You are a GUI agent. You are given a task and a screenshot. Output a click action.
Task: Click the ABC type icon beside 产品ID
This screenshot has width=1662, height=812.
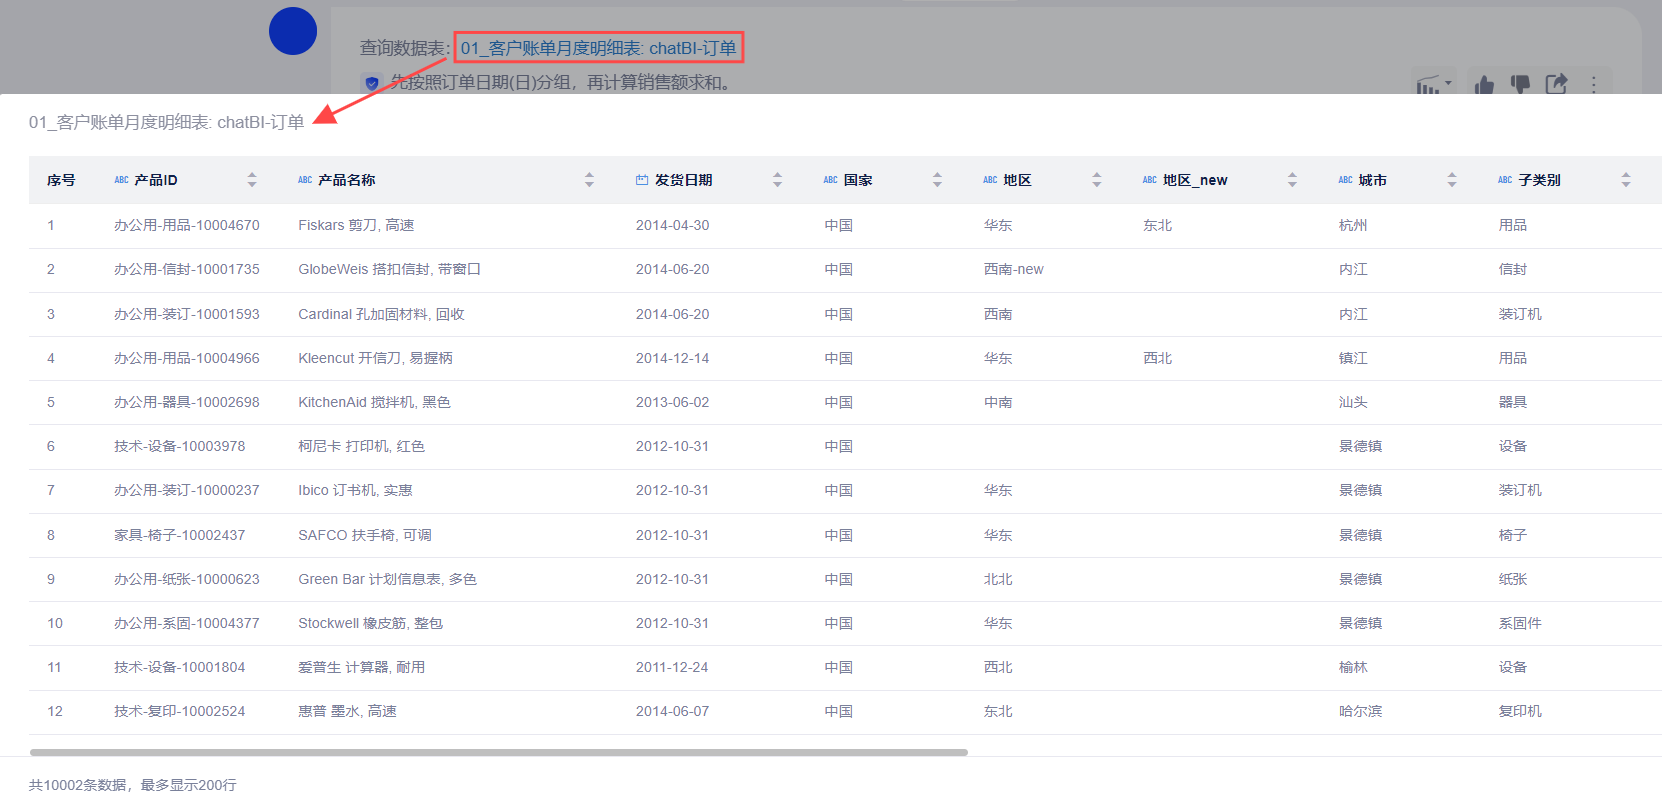coord(121,180)
